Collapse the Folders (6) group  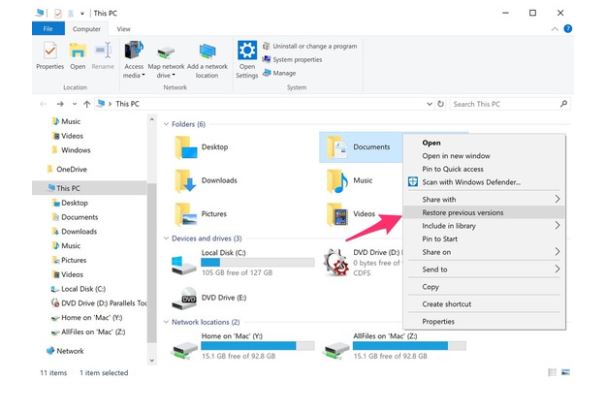point(166,124)
